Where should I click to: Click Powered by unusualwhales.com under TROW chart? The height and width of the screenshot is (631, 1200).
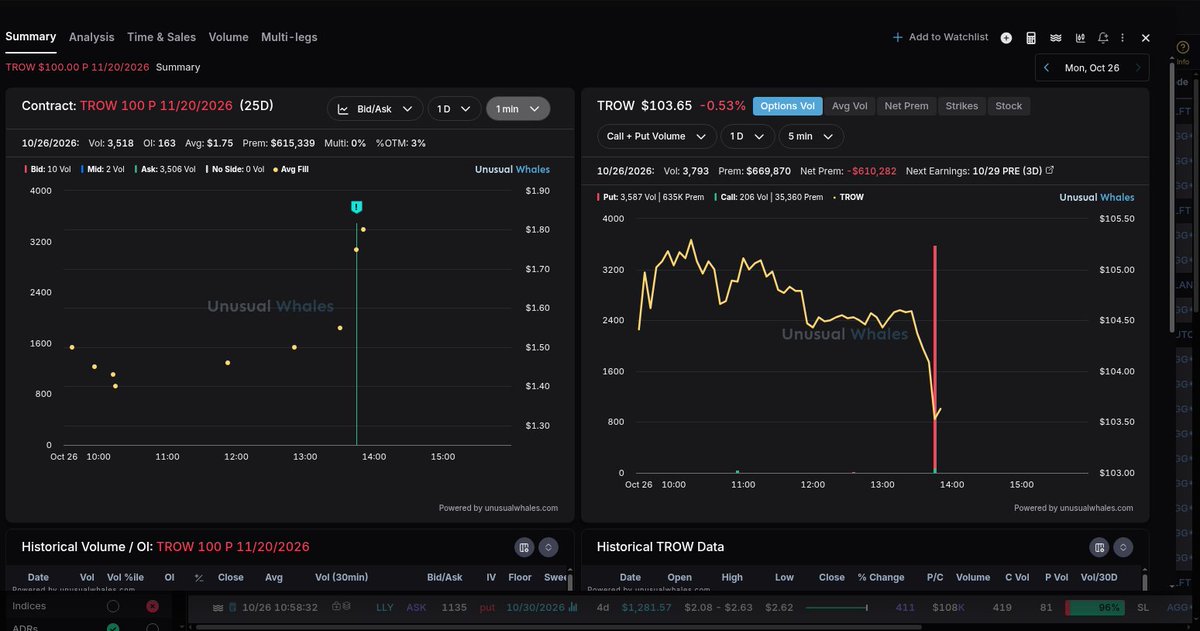tap(1073, 508)
